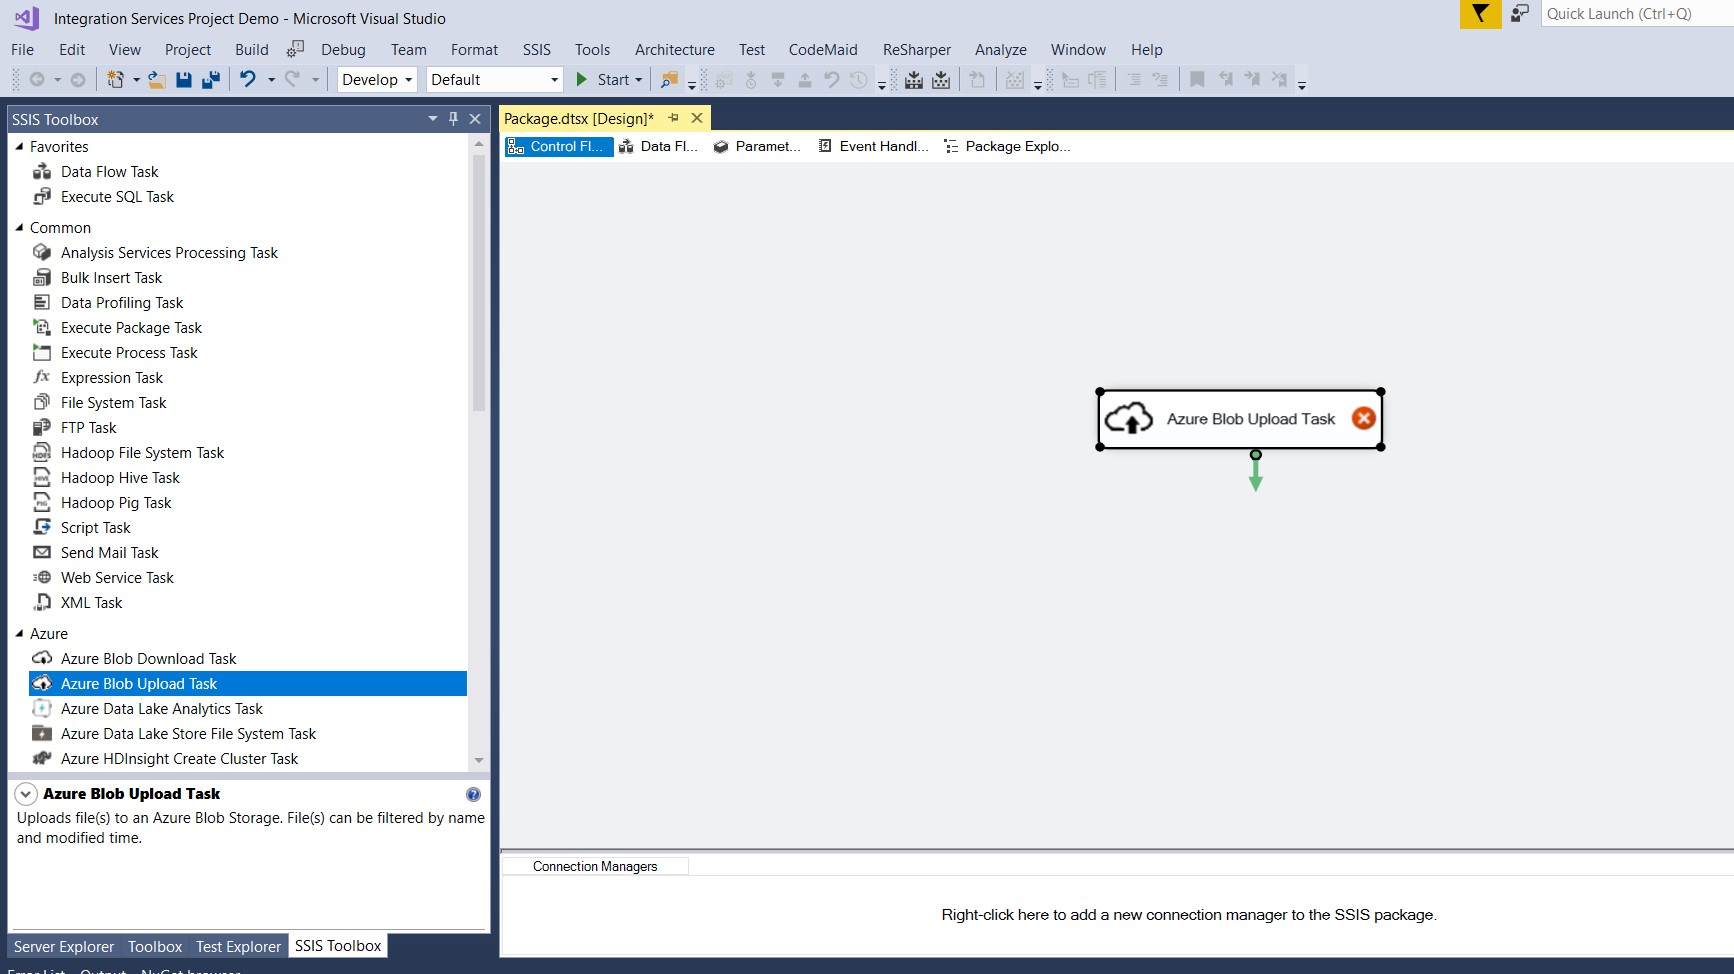Switch to the Package Explorer tab
Screen dimensions: 1734x974
click(1007, 147)
